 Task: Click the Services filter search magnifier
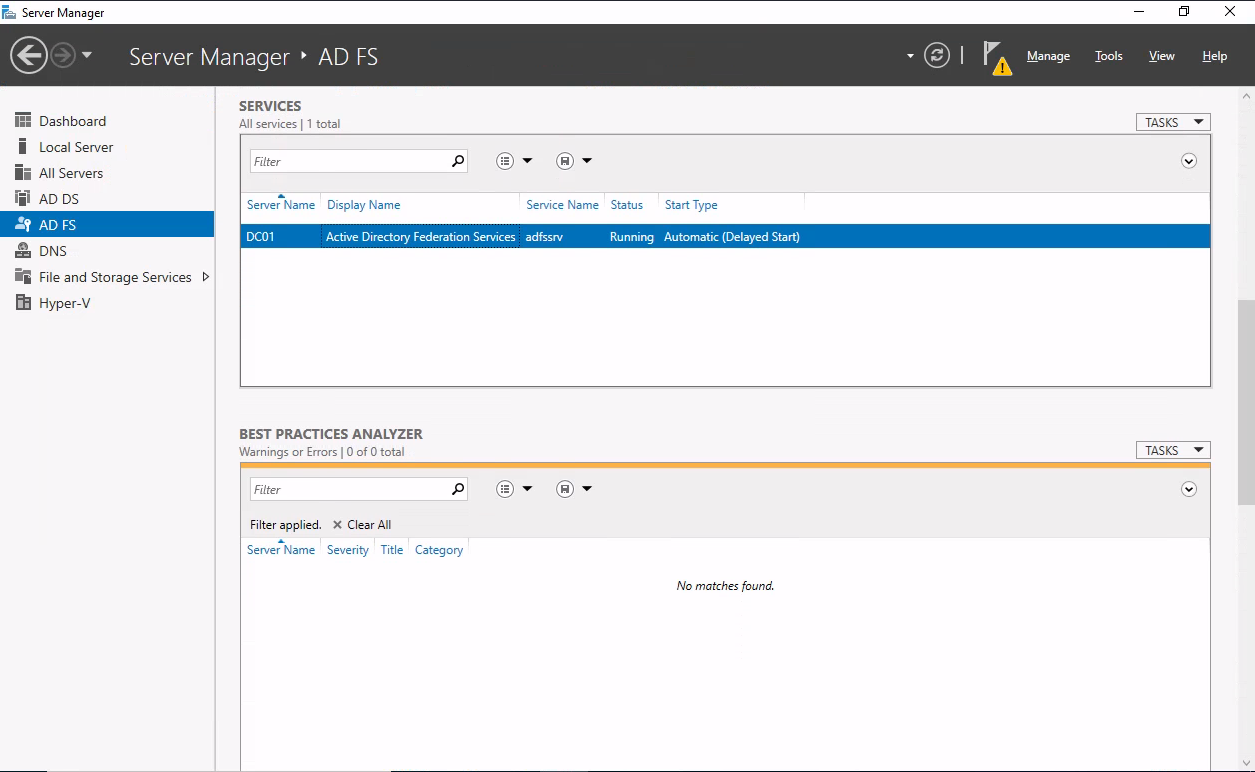(x=458, y=161)
